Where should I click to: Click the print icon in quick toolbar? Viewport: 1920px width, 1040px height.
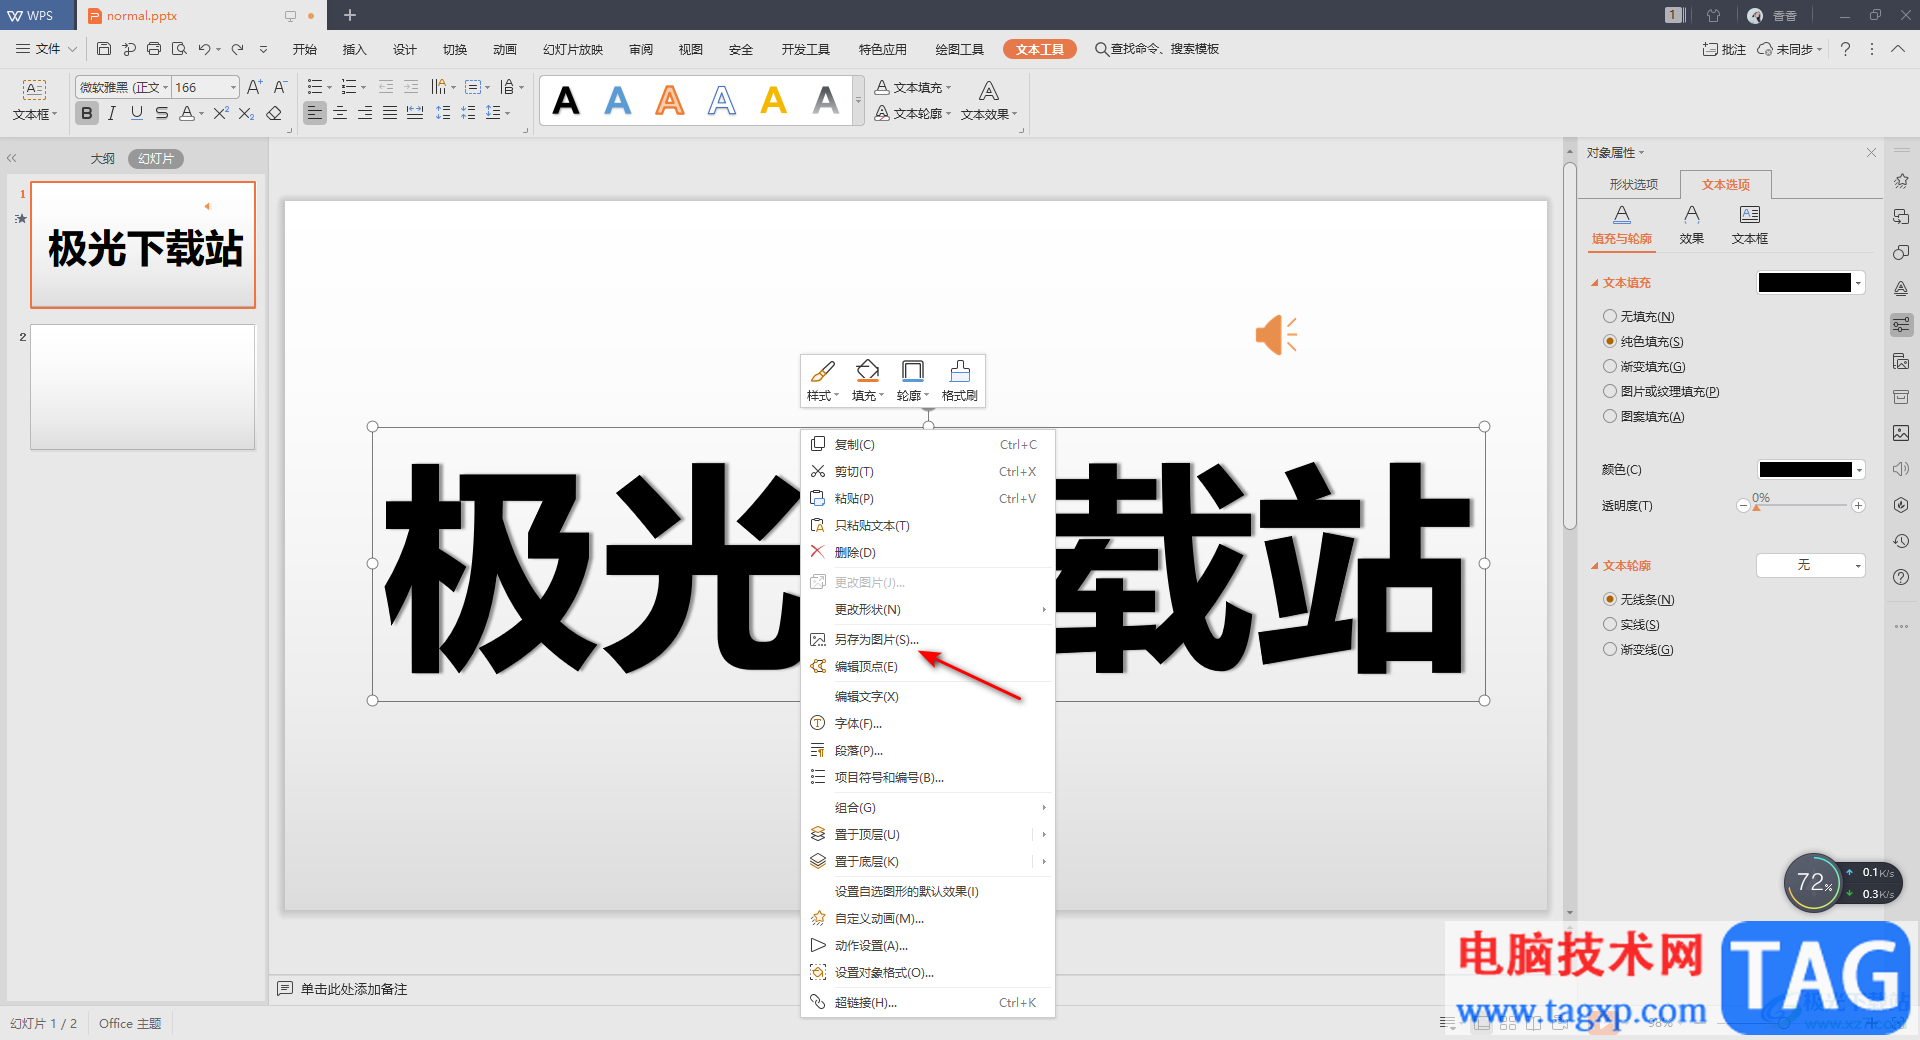[154, 48]
